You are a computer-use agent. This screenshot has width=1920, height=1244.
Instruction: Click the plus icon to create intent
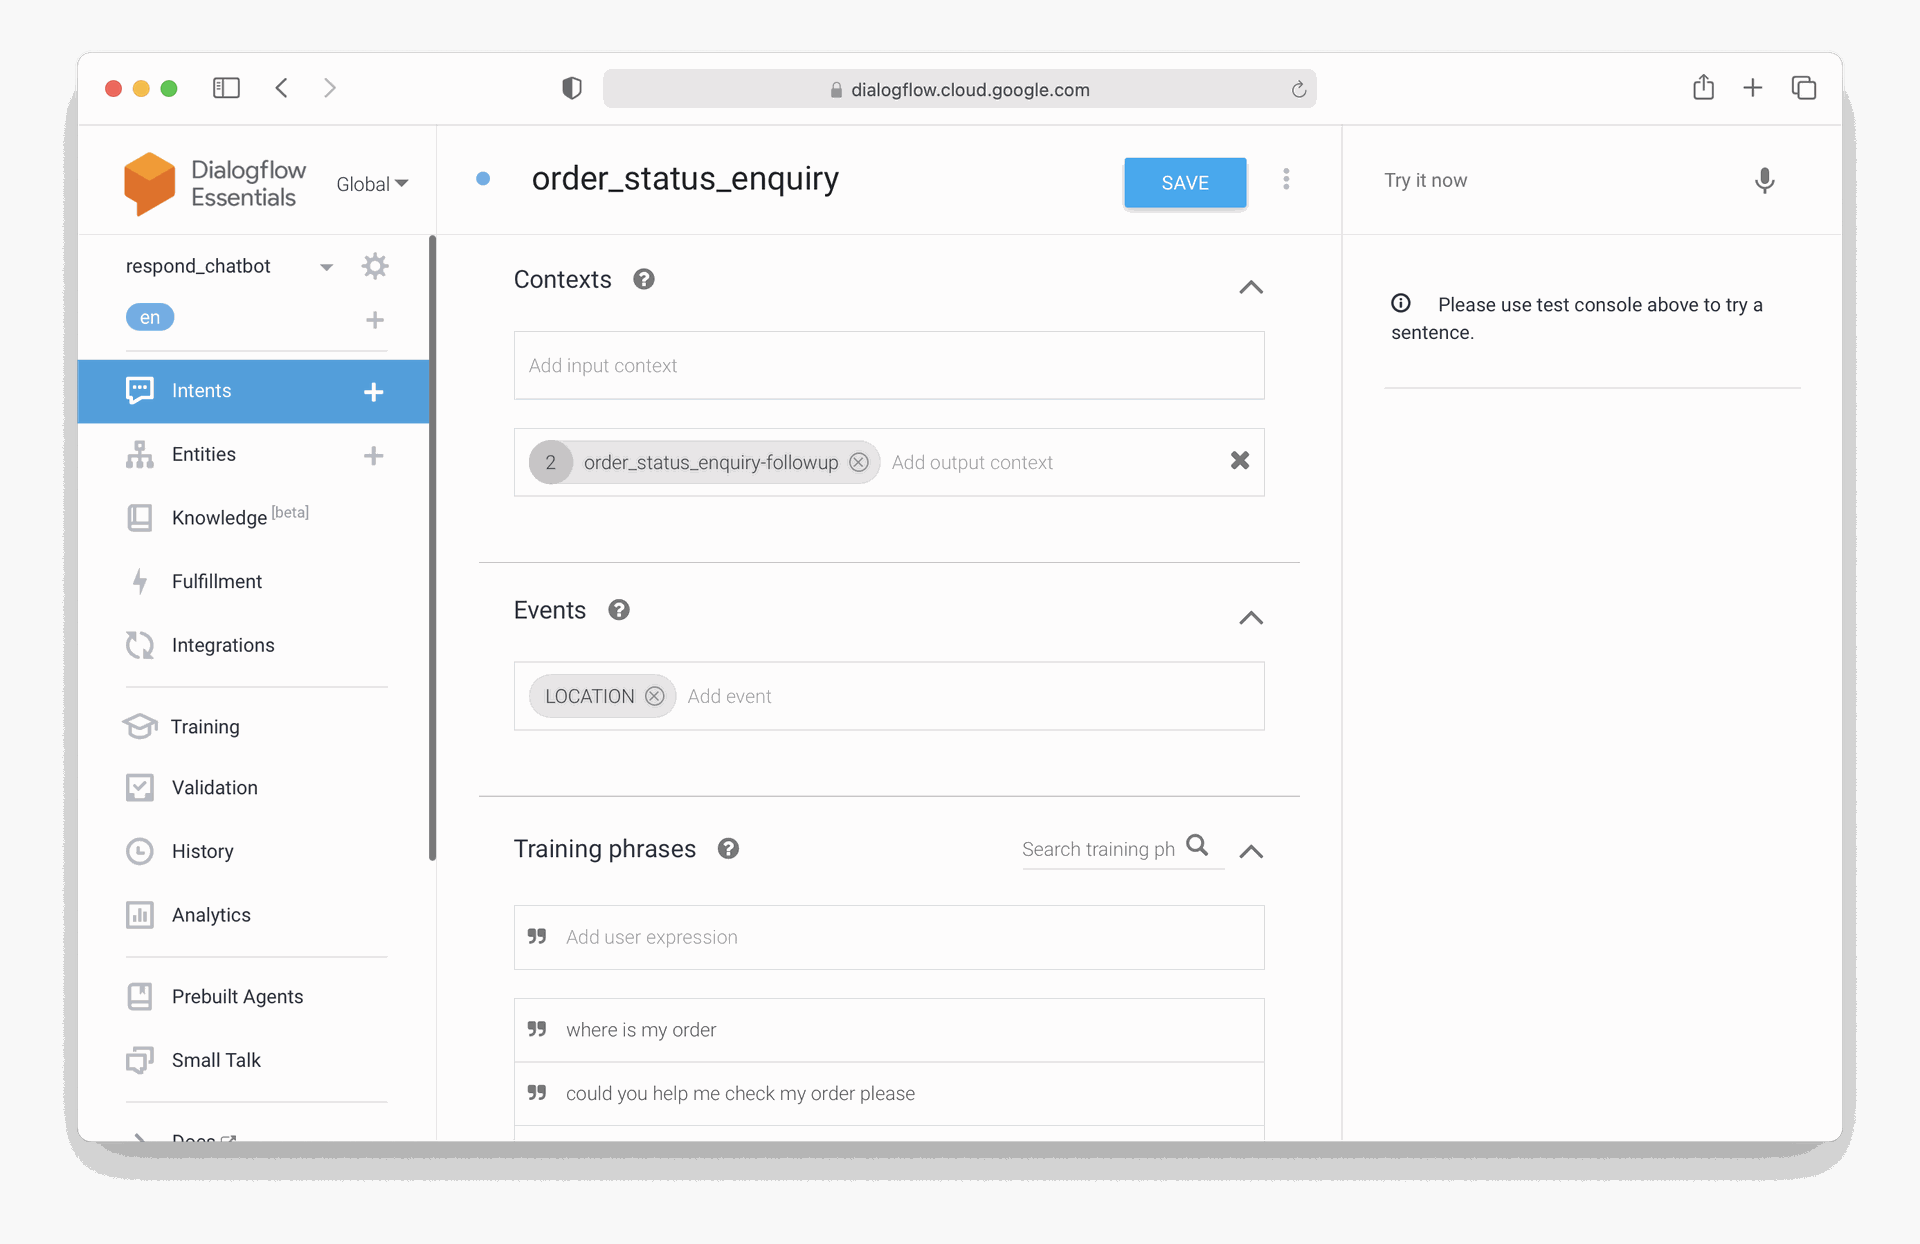point(373,392)
